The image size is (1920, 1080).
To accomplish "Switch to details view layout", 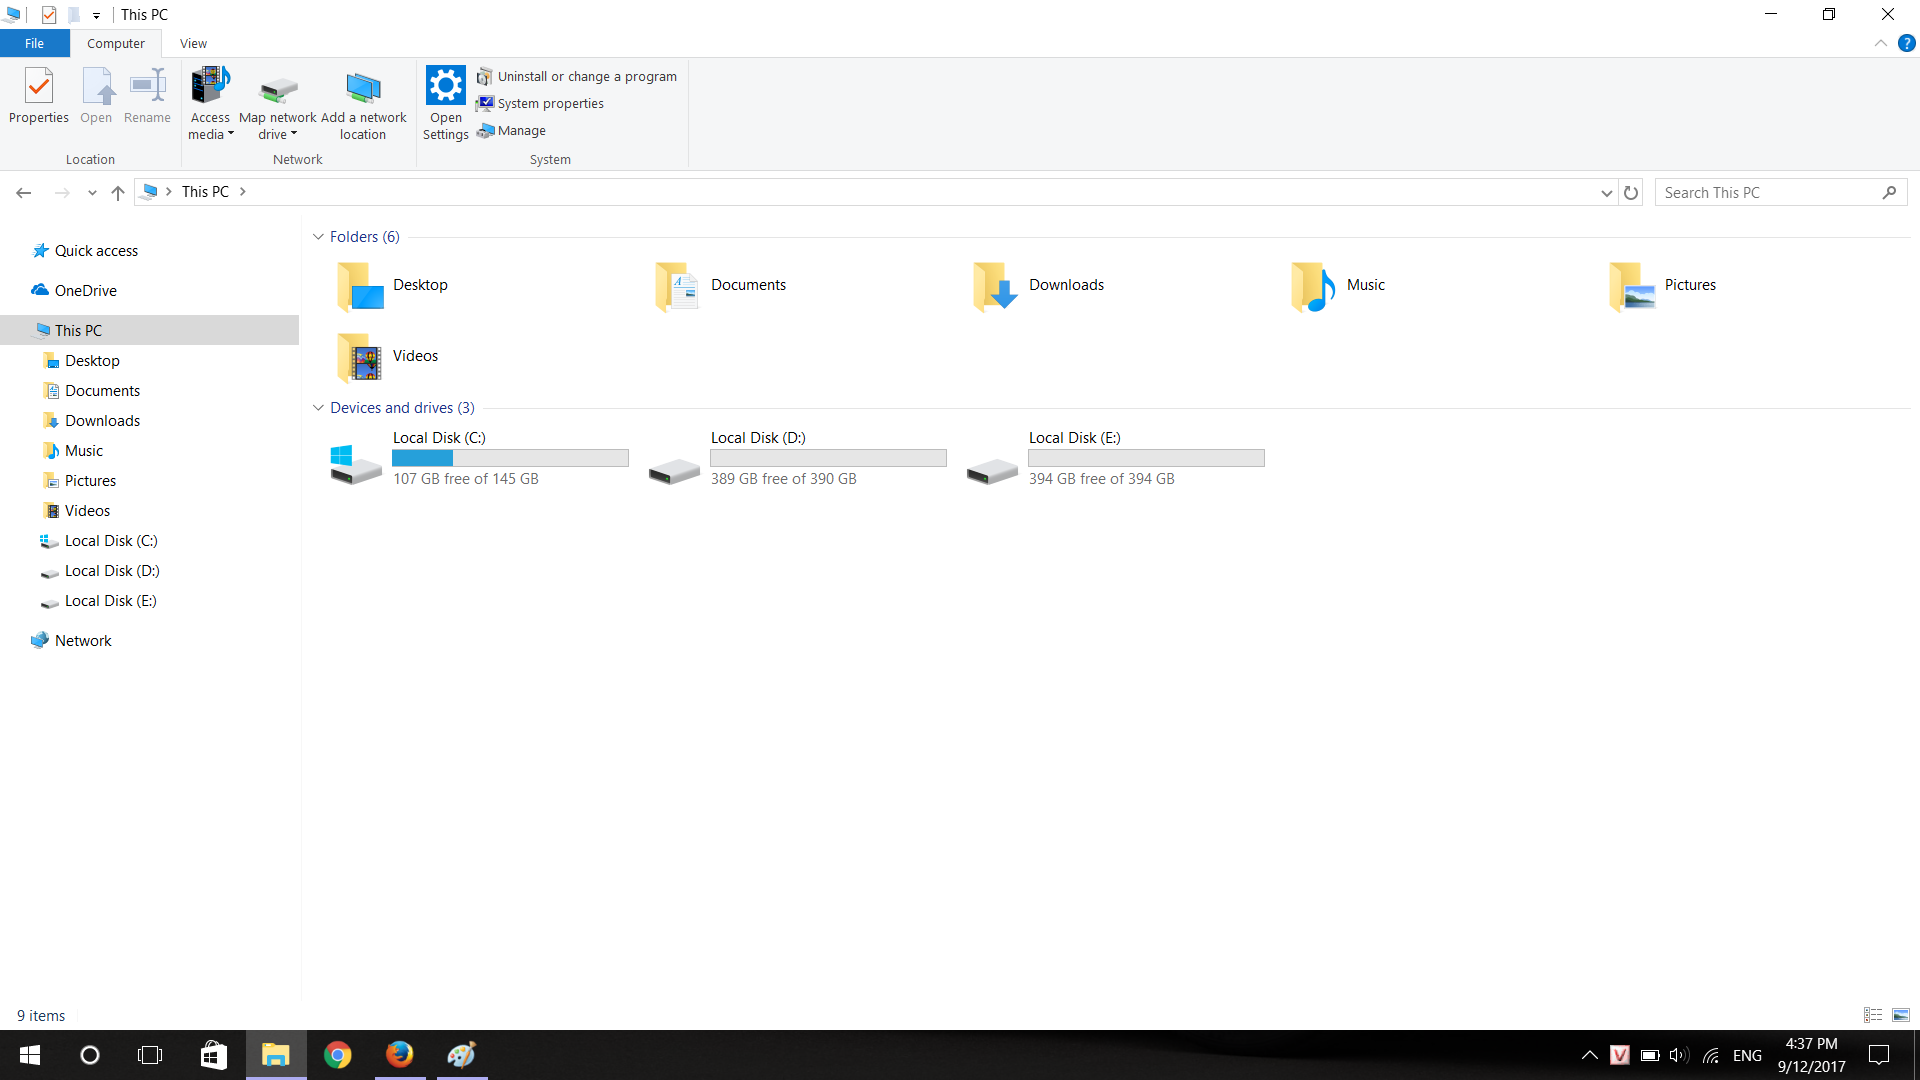I will point(1873,1015).
